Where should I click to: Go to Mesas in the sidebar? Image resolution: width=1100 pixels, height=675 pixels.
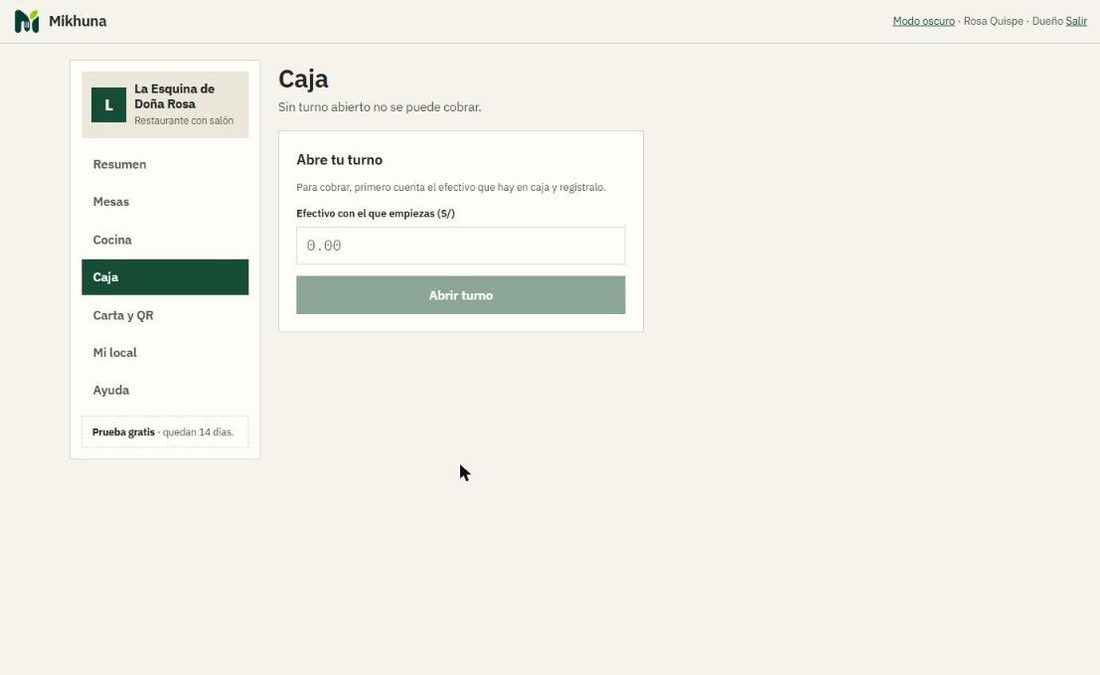click(x=165, y=201)
